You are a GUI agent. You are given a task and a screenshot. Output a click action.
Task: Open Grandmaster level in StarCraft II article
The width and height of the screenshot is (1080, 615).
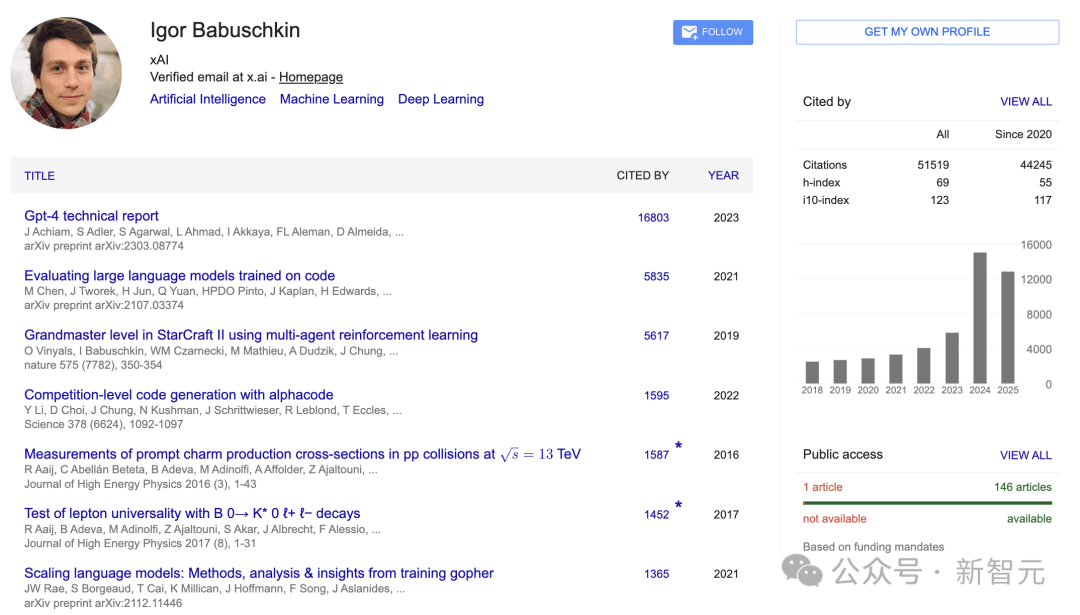[x=251, y=335]
